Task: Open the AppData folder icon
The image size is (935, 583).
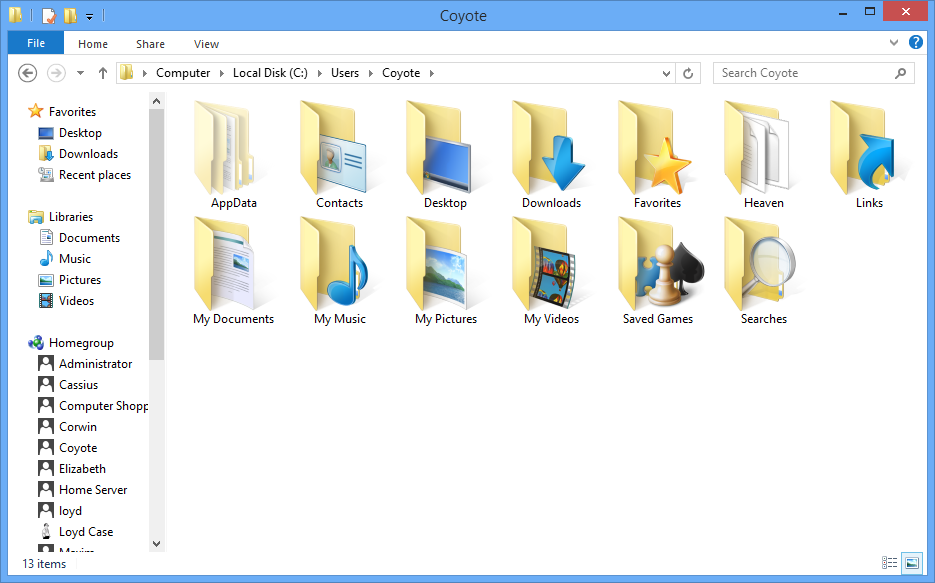Action: [x=226, y=147]
